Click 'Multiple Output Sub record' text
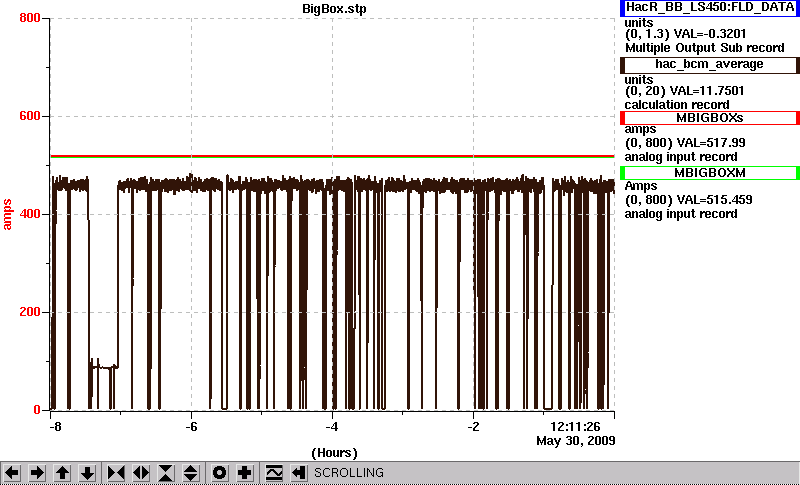This screenshot has height=485, width=800. click(705, 48)
